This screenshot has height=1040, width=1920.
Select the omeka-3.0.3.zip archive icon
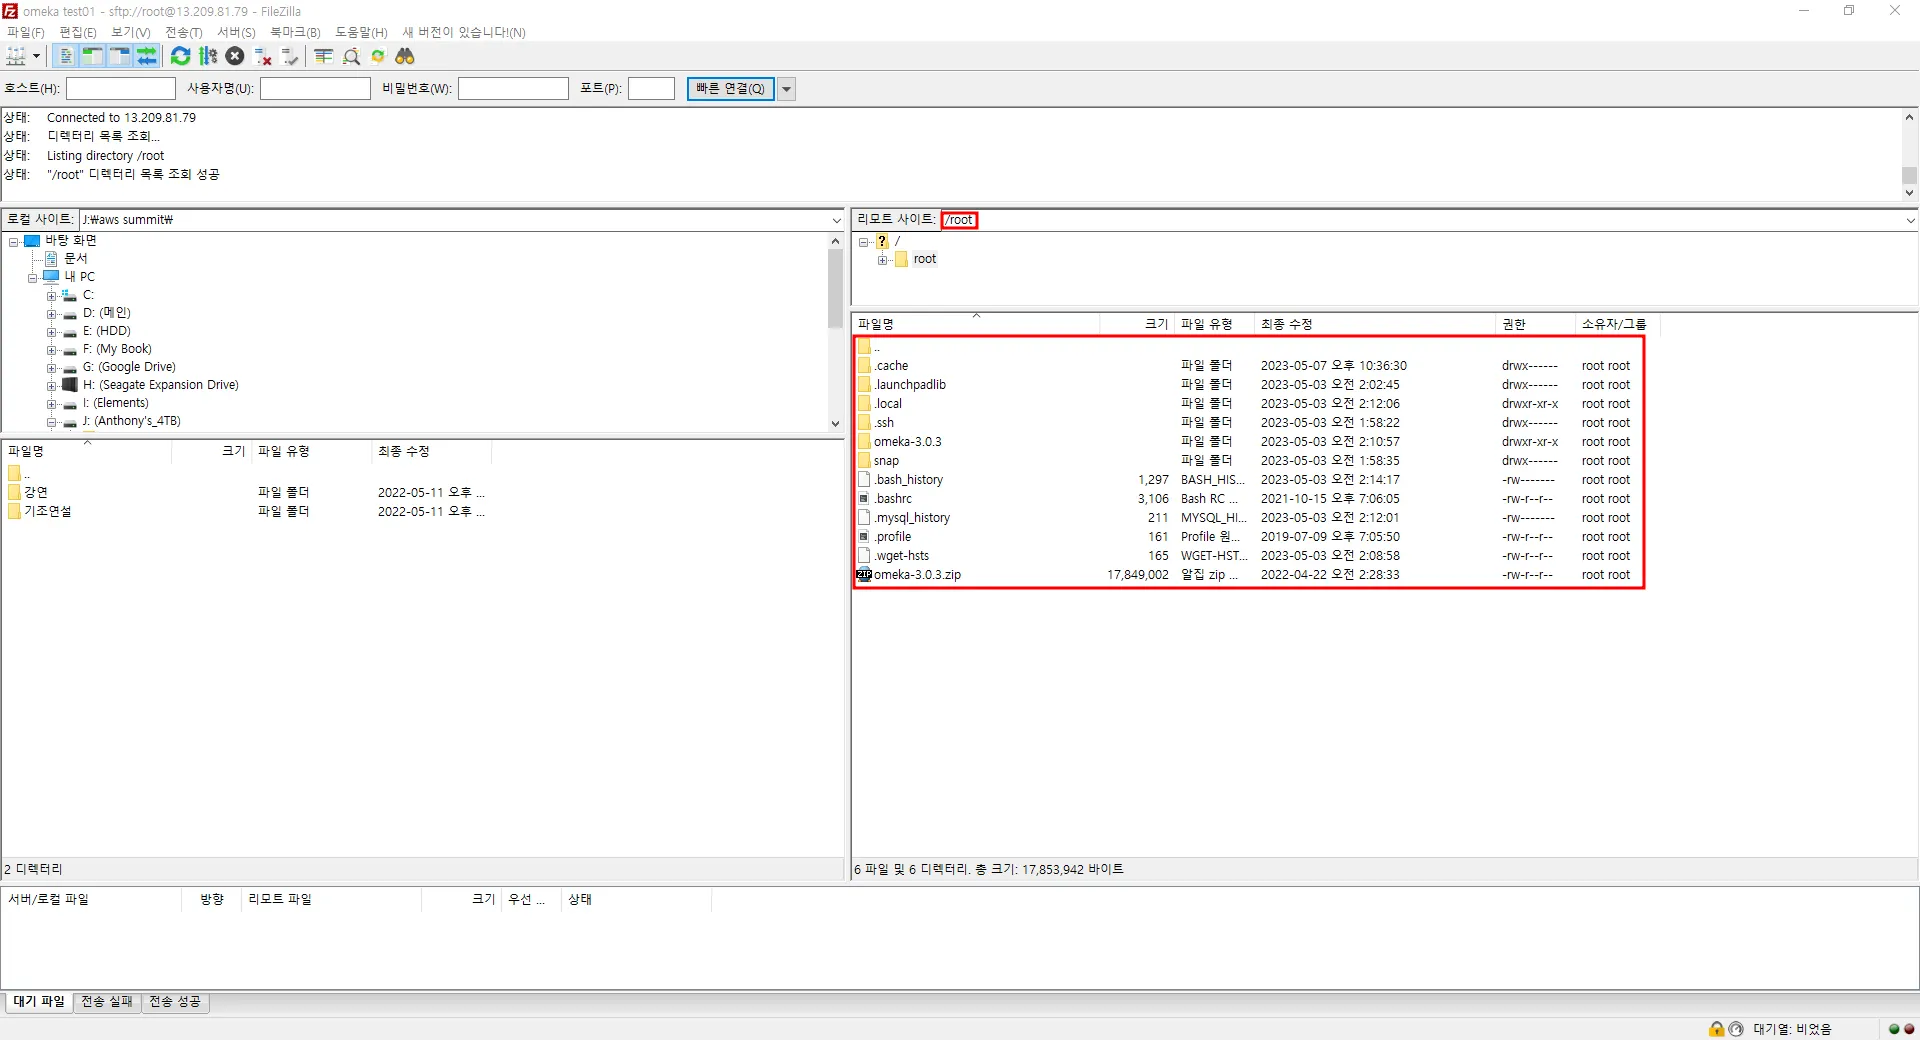click(865, 575)
